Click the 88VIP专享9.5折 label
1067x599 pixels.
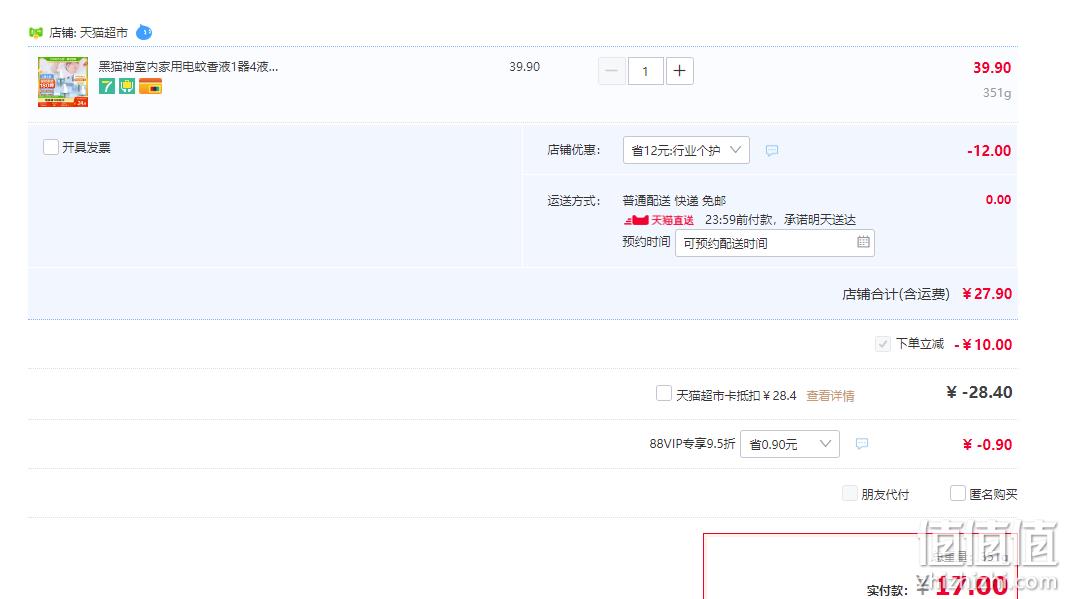click(692, 444)
